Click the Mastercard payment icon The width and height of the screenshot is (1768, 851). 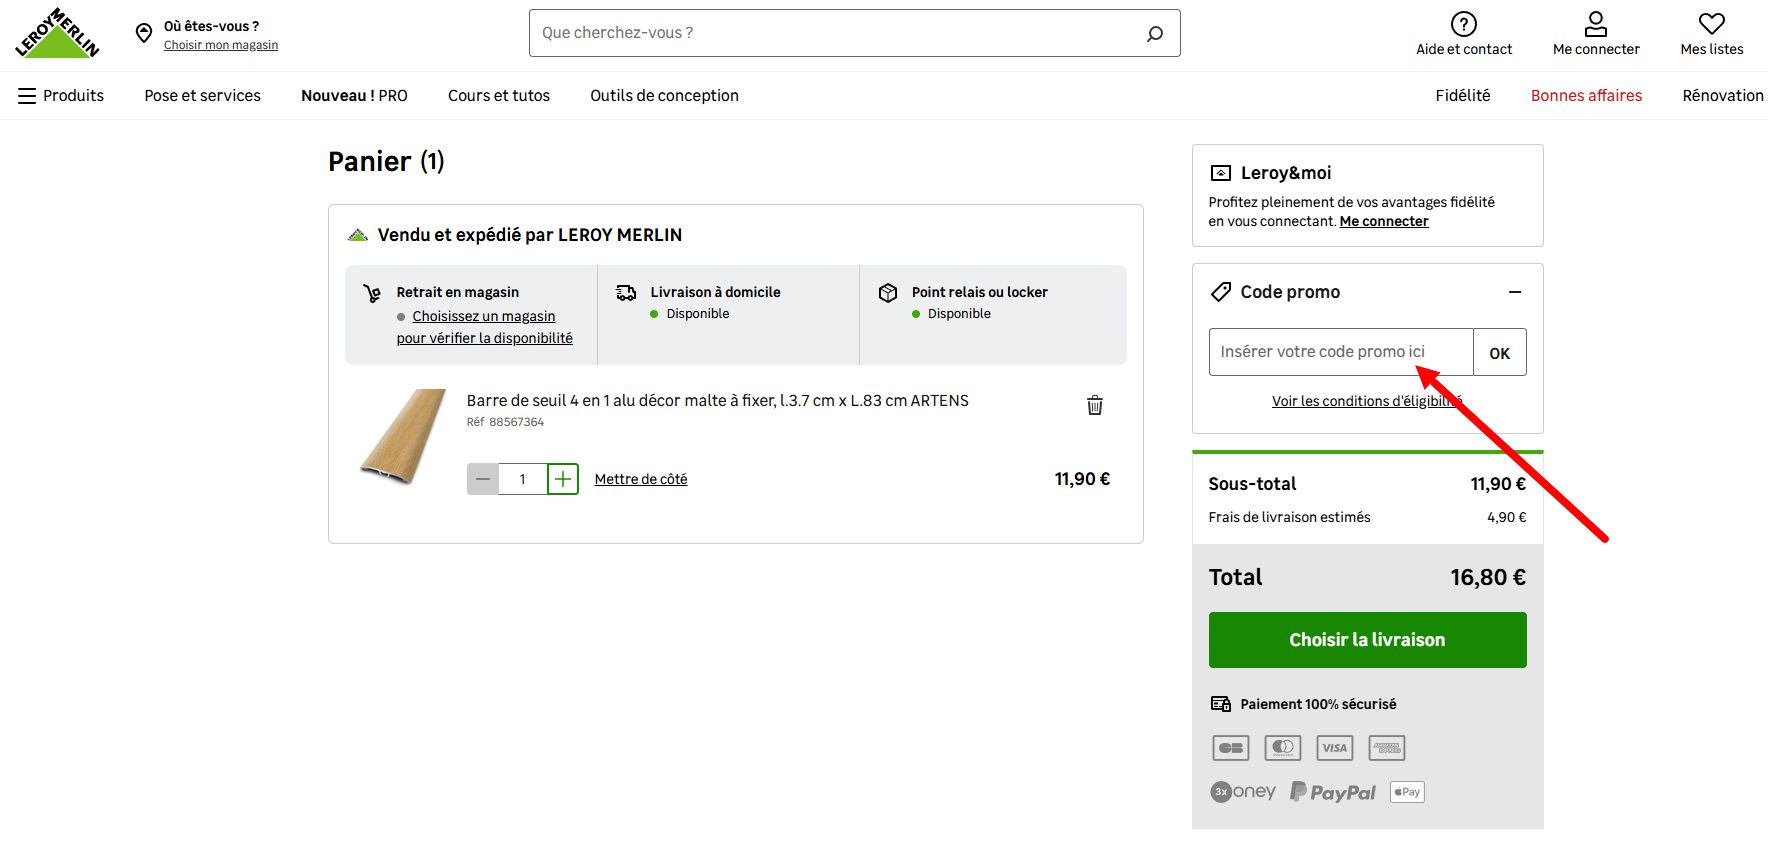click(1283, 748)
